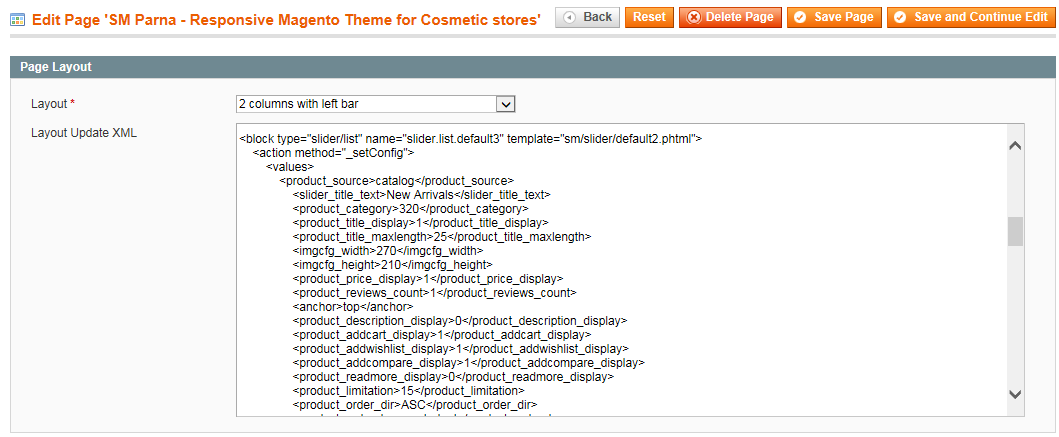The width and height of the screenshot is (1059, 437).
Task: Click the product_price_display line
Action: tap(428, 278)
